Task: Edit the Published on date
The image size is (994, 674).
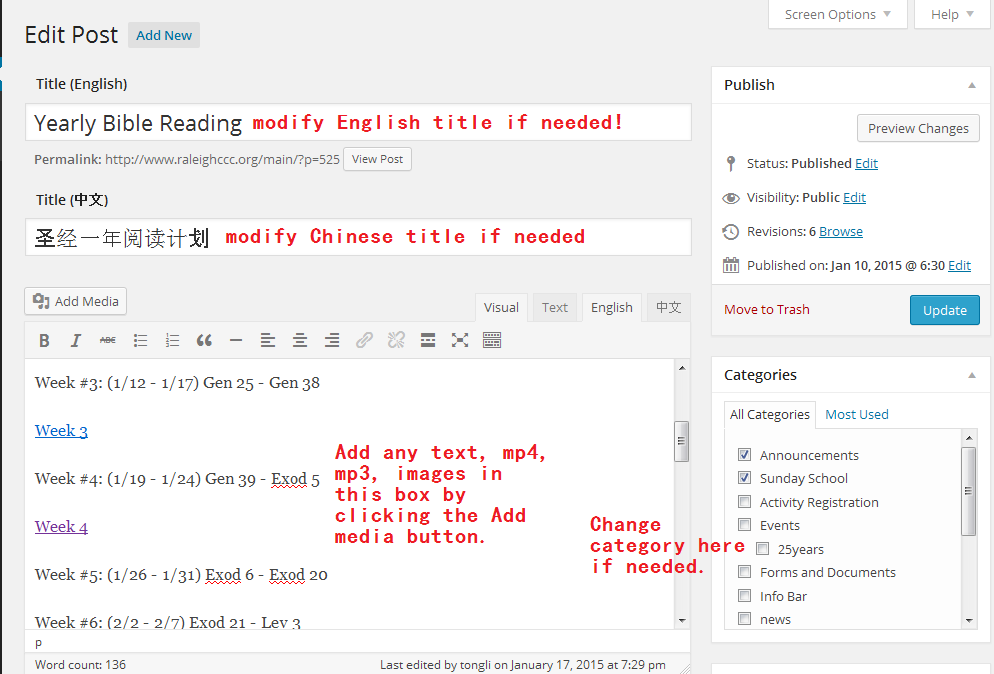Action: click(x=959, y=266)
